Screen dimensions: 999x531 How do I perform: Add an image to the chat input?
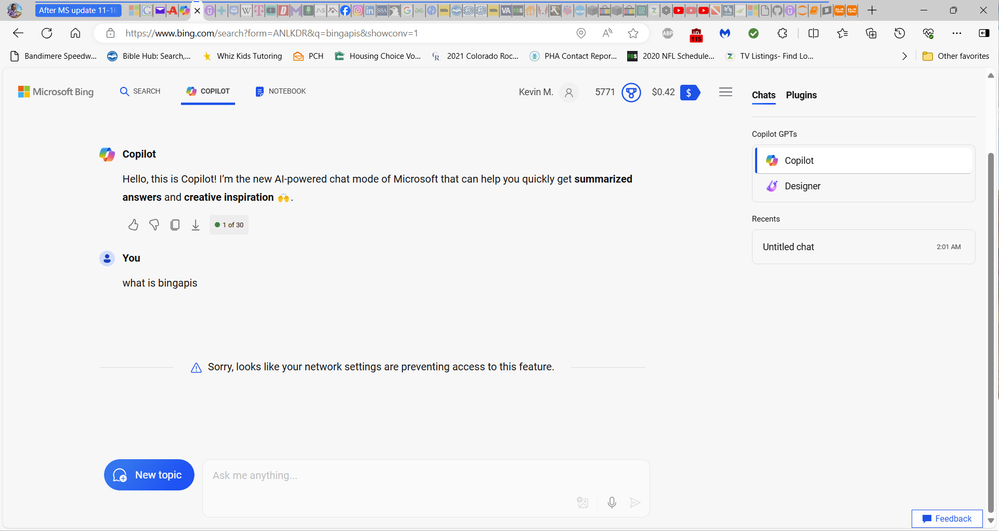pyautogui.click(x=582, y=502)
